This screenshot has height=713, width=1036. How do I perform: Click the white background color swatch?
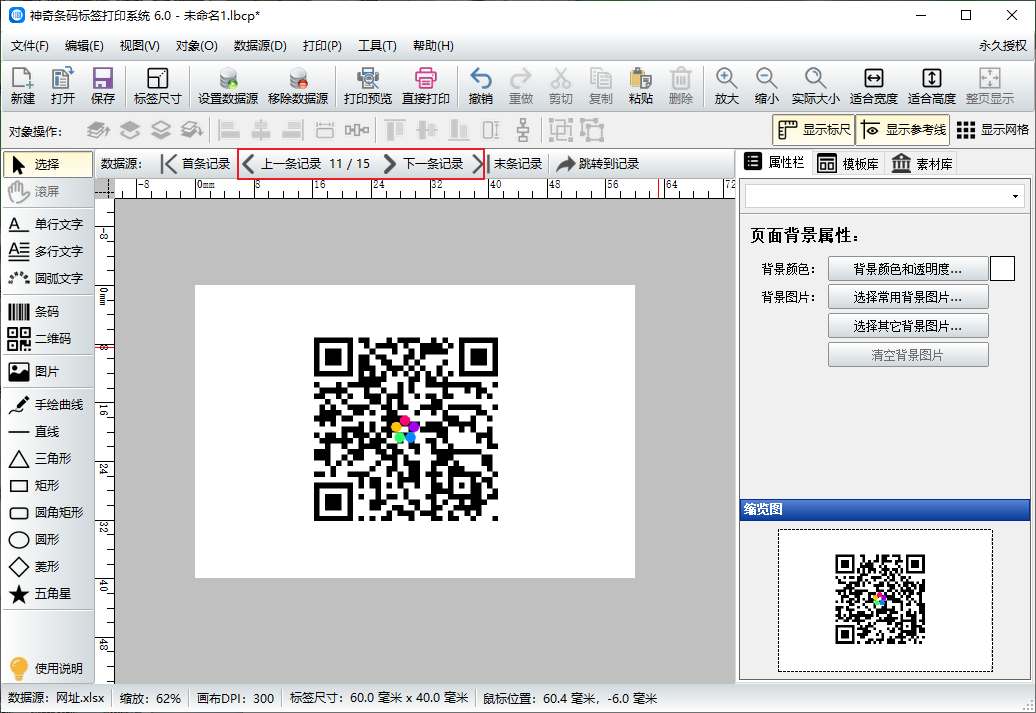pos(1002,268)
